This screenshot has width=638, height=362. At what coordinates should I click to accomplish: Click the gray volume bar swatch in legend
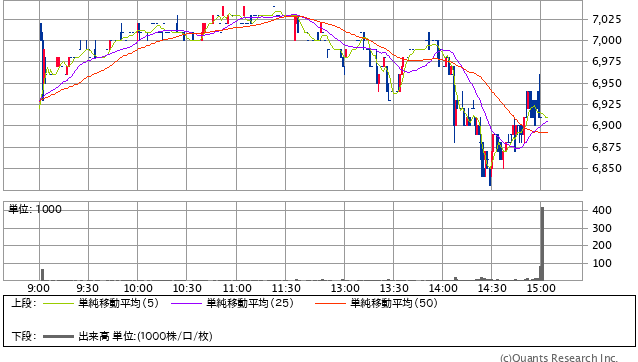58,336
